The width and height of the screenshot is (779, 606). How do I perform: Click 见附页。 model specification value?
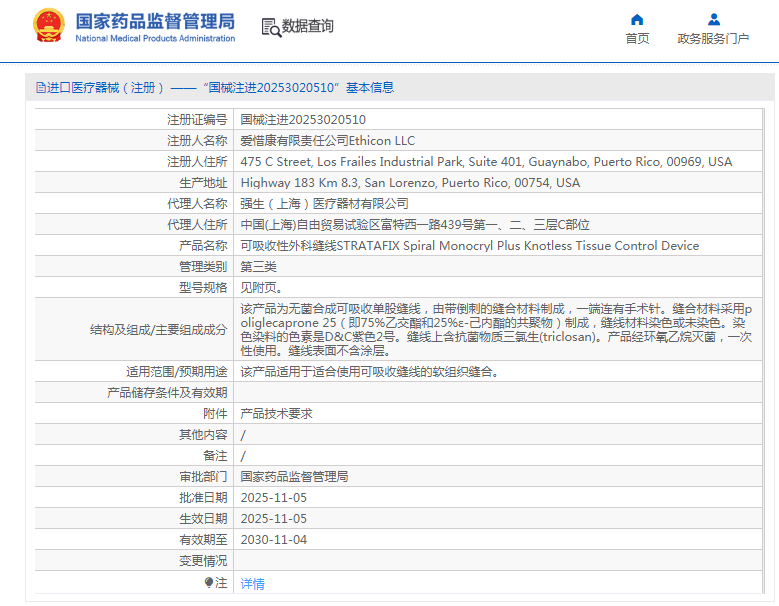pyautogui.click(x=262, y=288)
